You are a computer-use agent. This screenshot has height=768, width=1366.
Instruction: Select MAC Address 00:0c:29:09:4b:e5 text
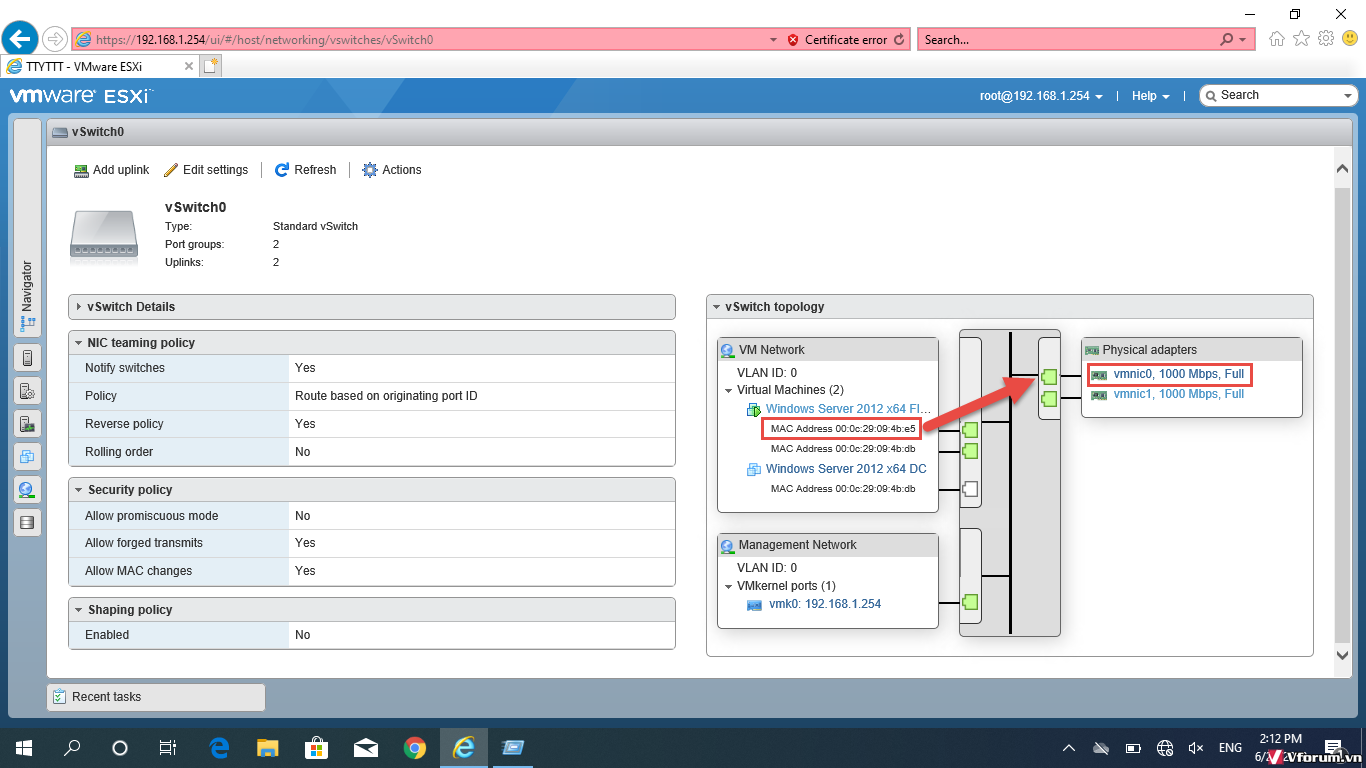point(843,428)
